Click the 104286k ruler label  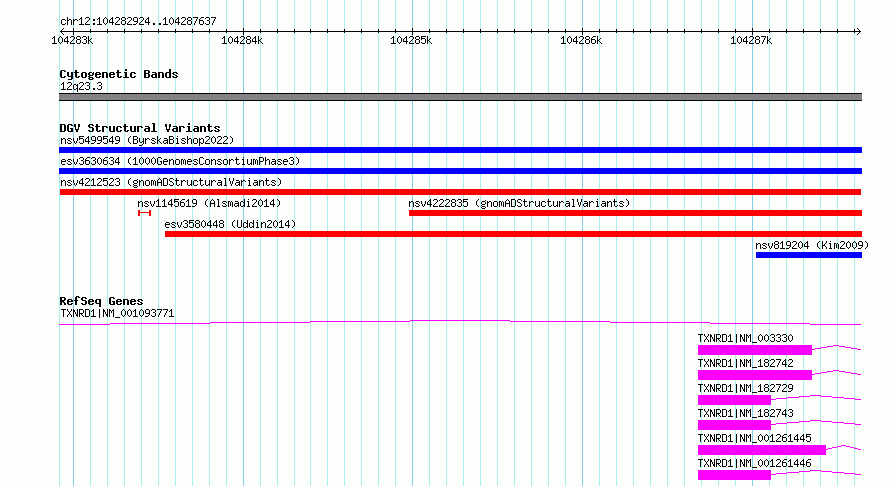coord(581,40)
